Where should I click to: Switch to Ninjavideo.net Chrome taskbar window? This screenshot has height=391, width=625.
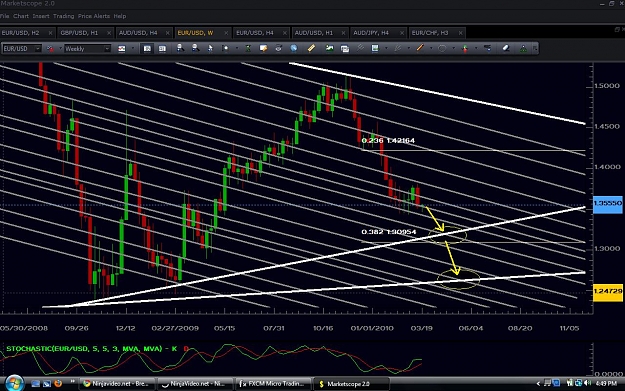click(x=117, y=384)
